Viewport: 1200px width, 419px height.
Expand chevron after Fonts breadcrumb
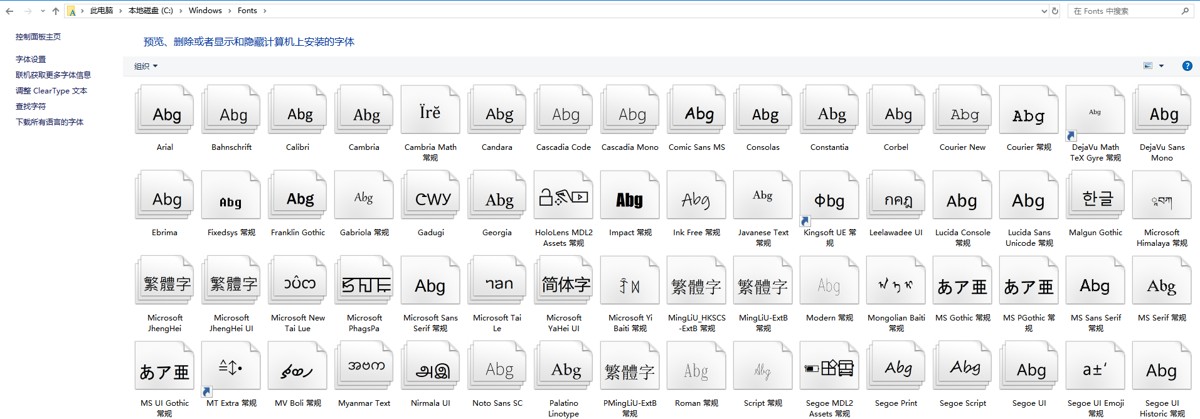pos(263,11)
